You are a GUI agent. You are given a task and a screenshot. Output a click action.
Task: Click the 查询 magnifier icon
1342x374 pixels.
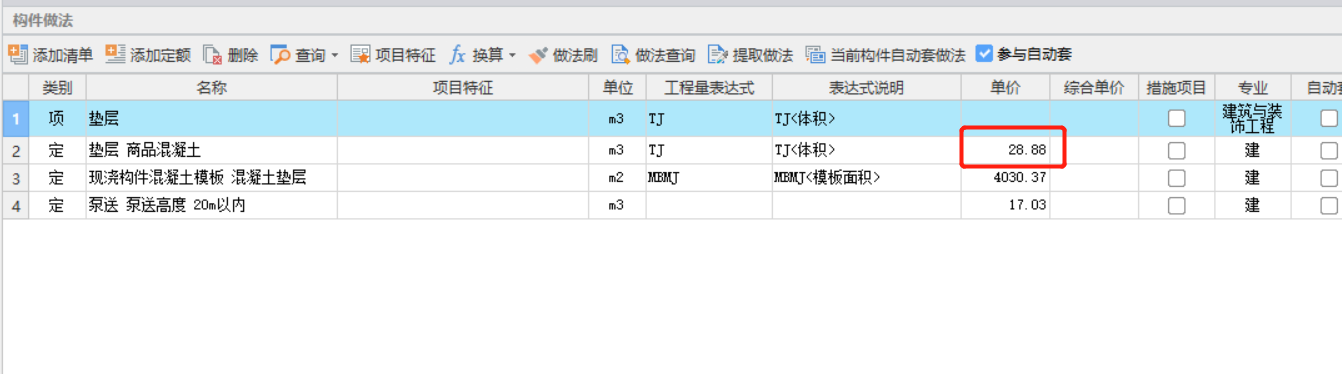(x=280, y=55)
